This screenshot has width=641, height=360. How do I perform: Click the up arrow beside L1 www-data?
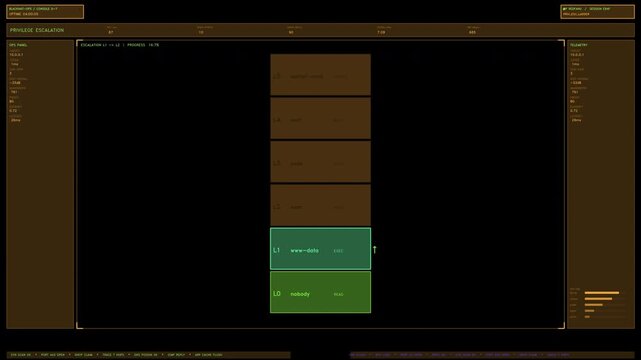pyautogui.click(x=374, y=249)
